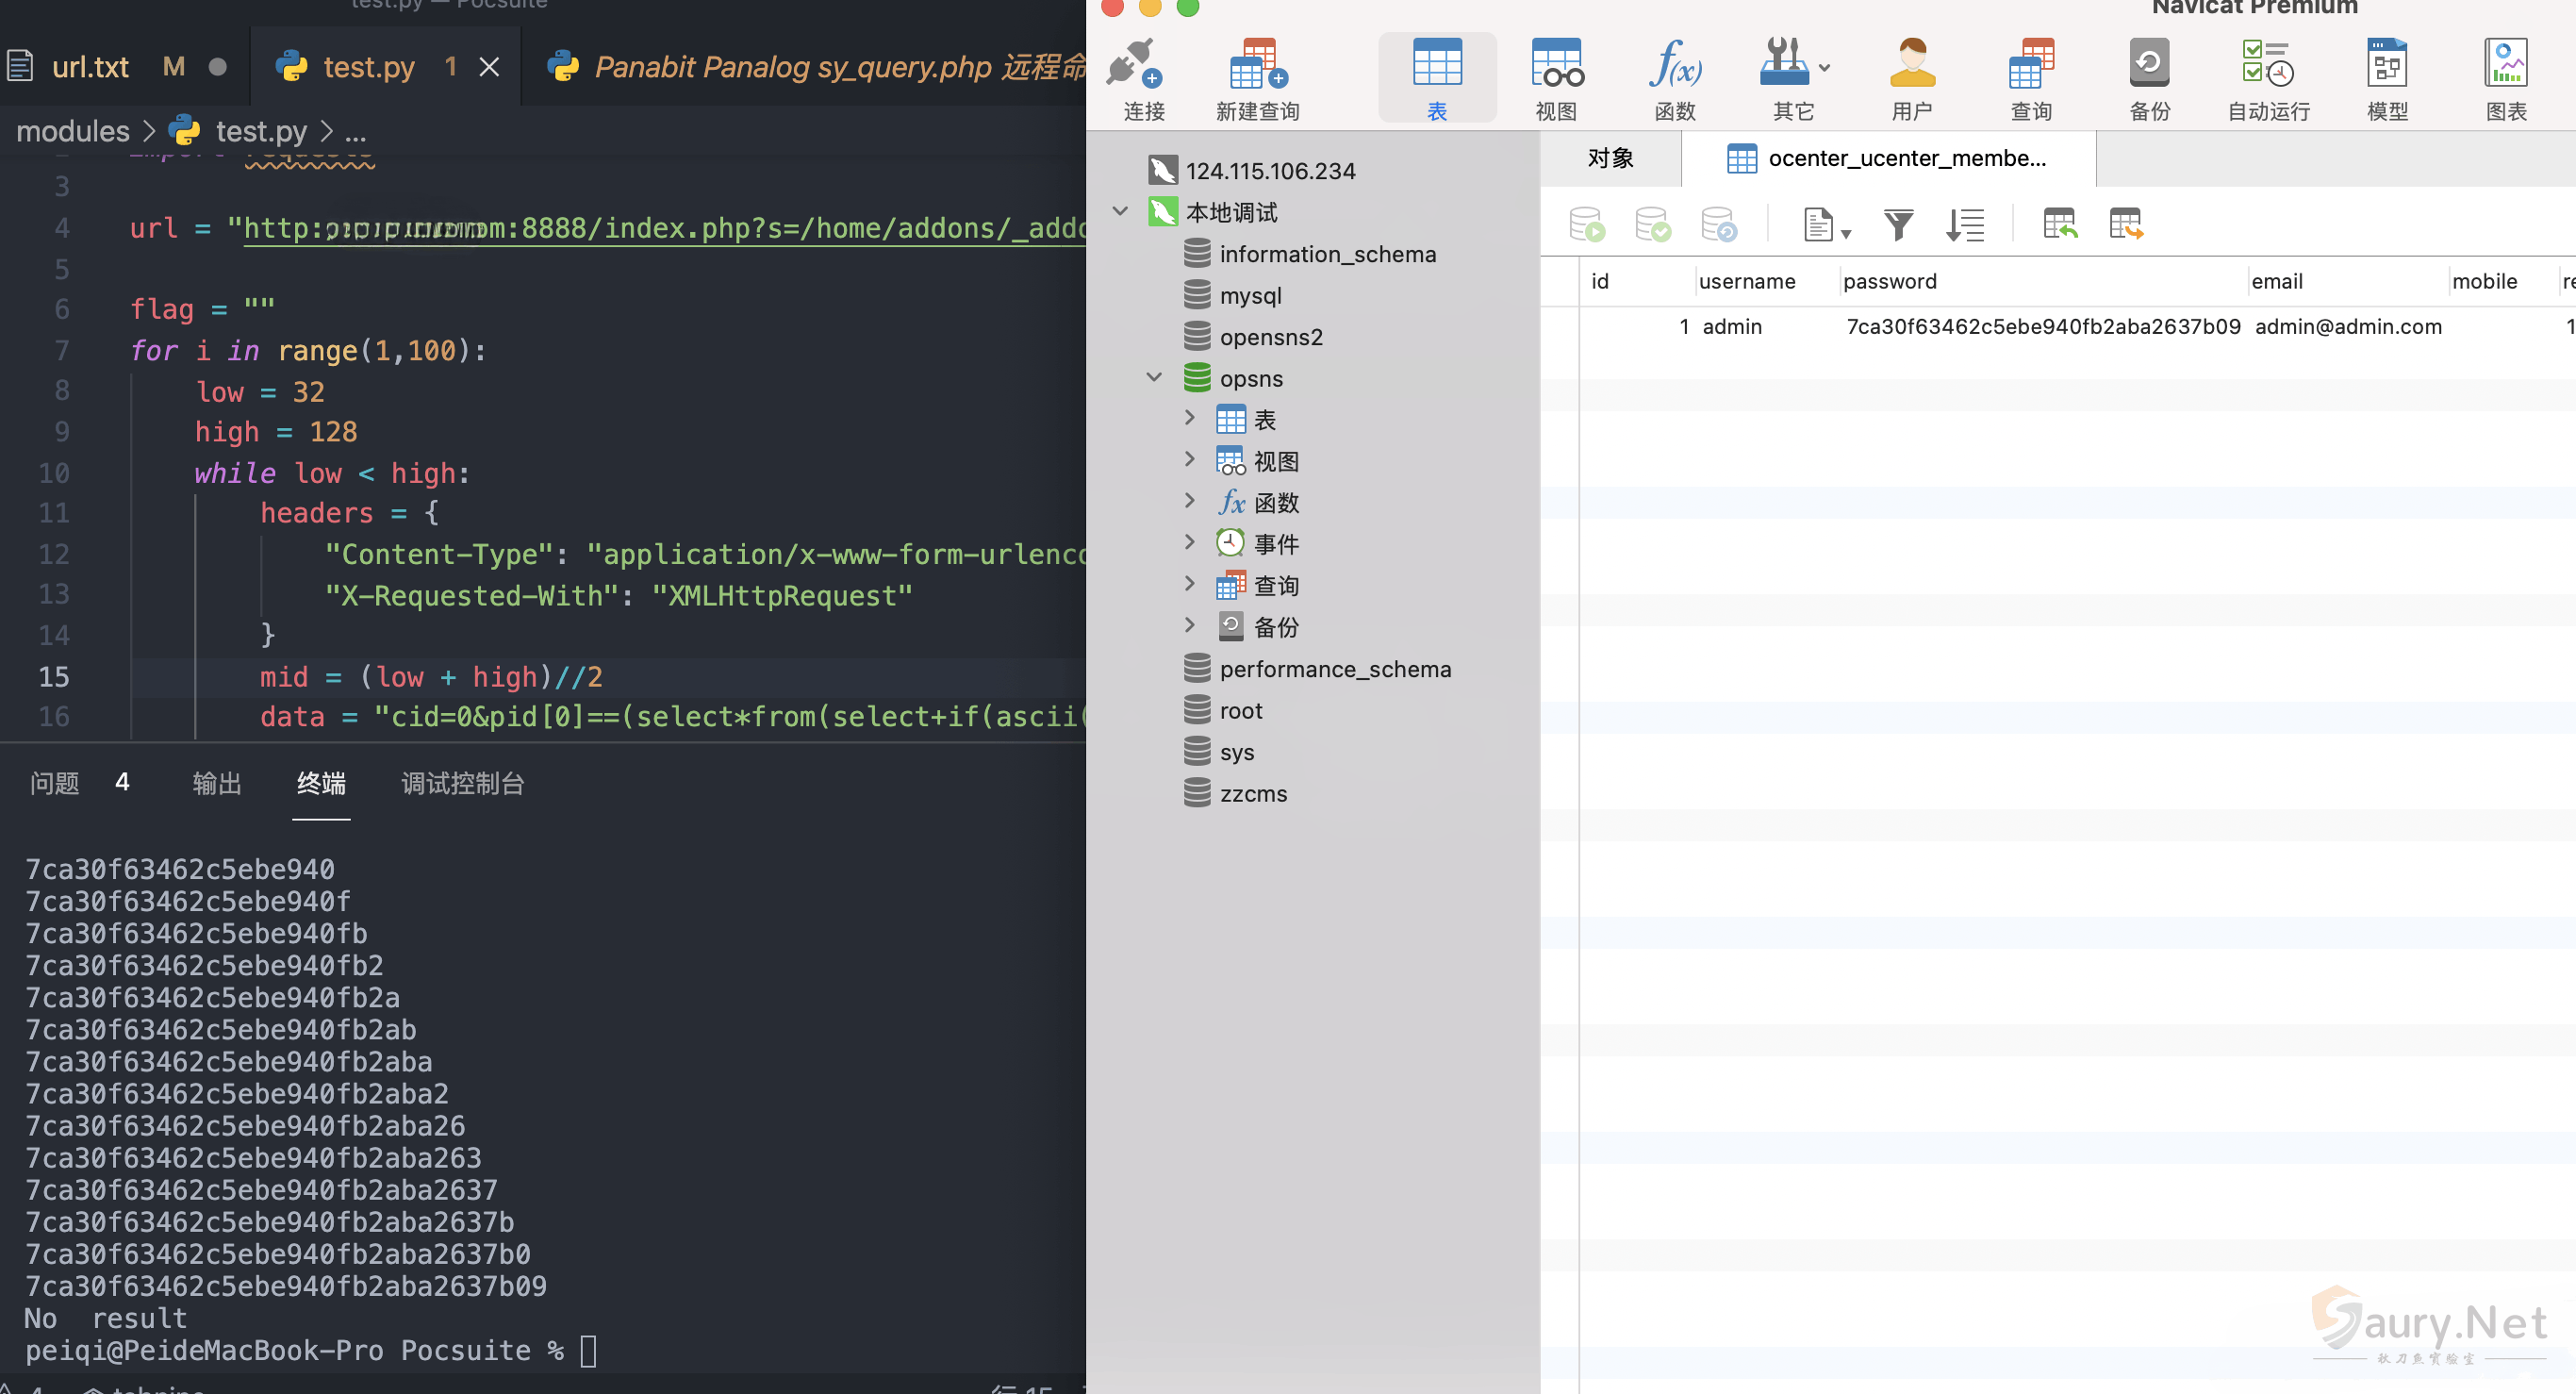This screenshot has width=2576, height=1394.
Task: Click the sort icon in table toolbar
Action: [x=1964, y=224]
